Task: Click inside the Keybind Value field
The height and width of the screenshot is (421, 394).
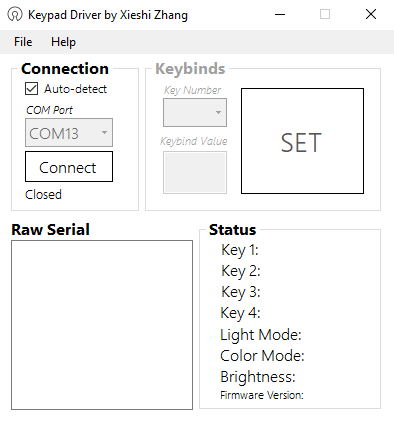Action: (x=195, y=172)
